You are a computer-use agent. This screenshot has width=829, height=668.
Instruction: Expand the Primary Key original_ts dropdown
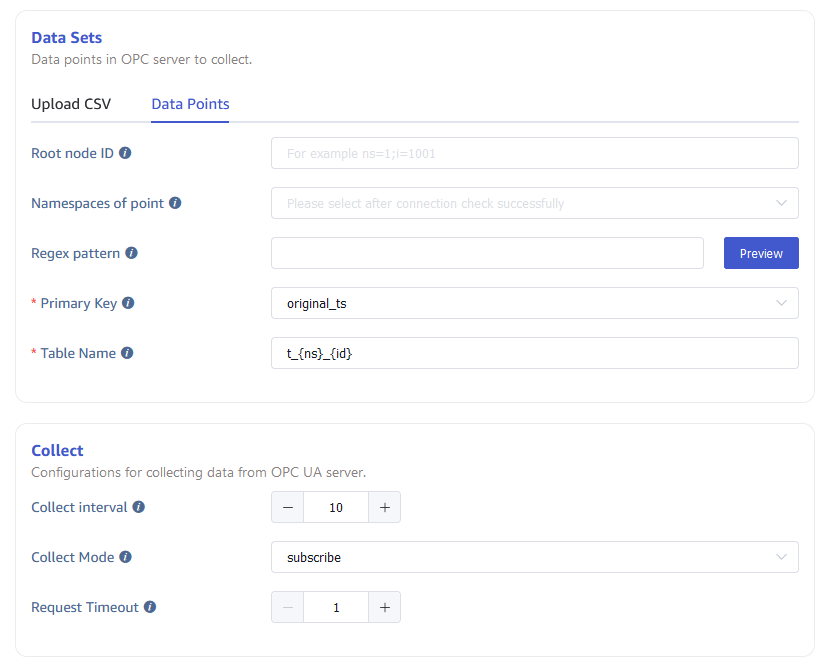click(x=534, y=303)
